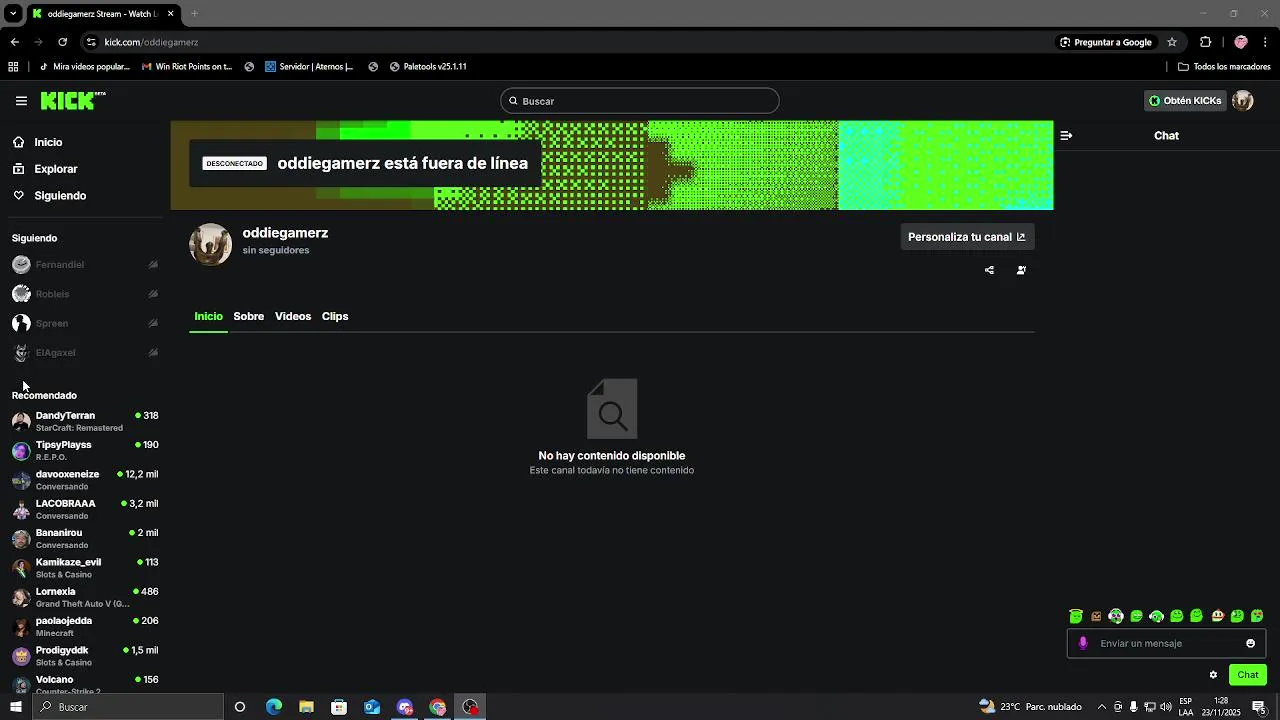The width and height of the screenshot is (1280, 720).
Task: Open the tab search dropdown arrow
Action: pyautogui.click(x=13, y=14)
